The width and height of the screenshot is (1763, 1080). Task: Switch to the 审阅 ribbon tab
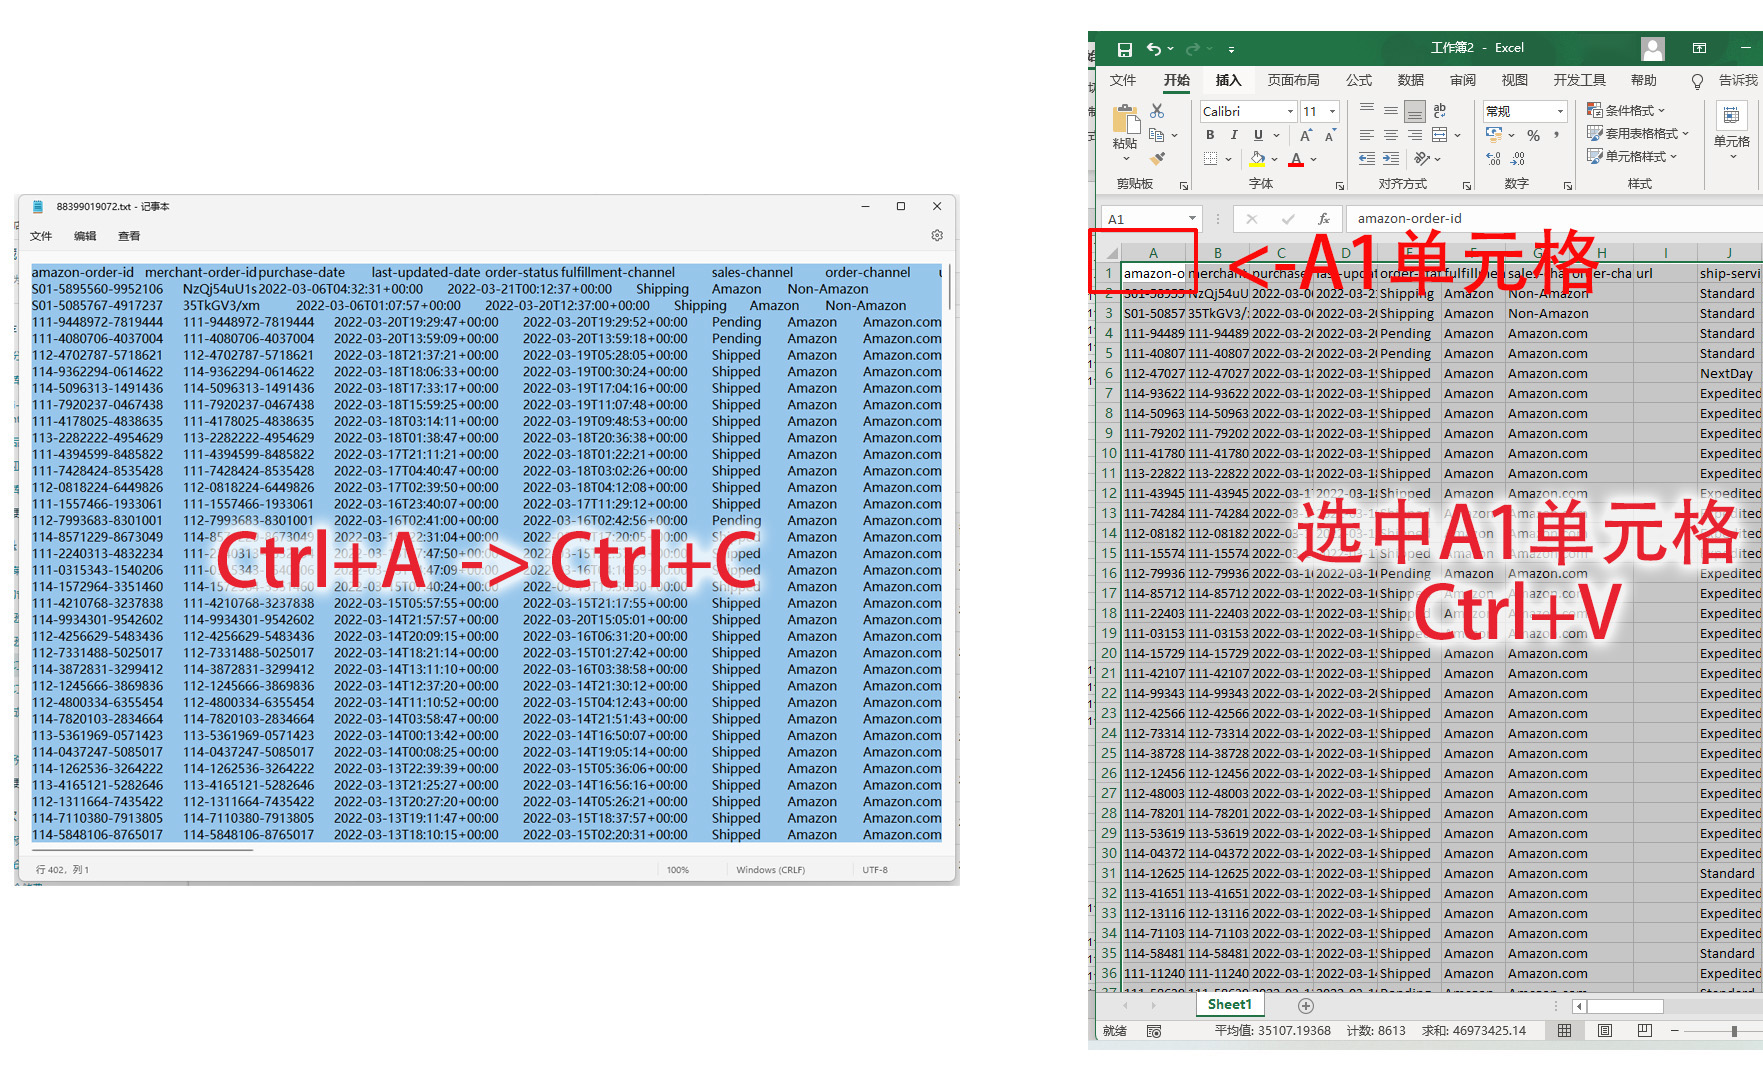click(1463, 81)
